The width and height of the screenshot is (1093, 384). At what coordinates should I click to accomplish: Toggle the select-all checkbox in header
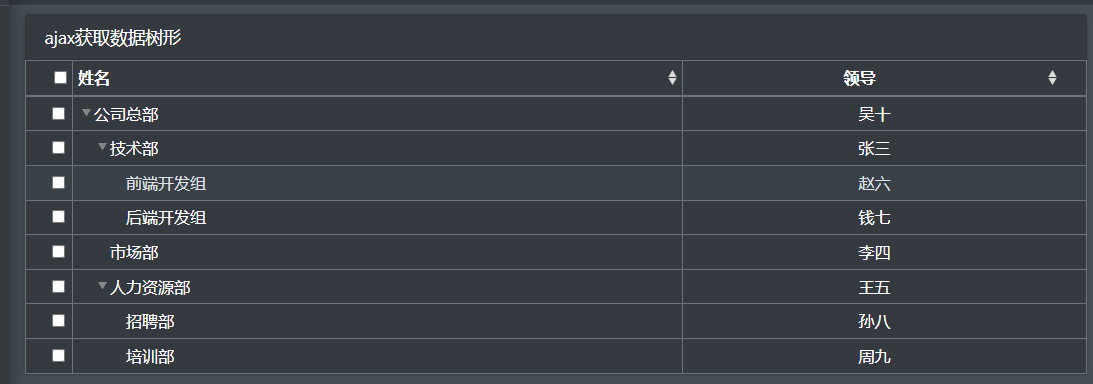coord(61,78)
